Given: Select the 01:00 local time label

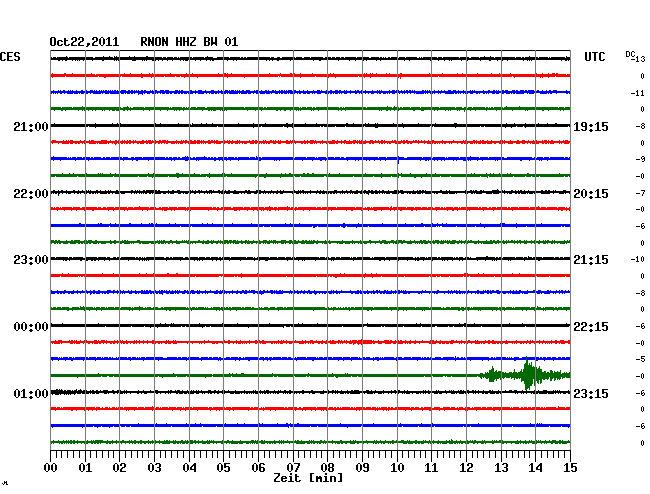Looking at the screenshot, I should pos(31,393).
